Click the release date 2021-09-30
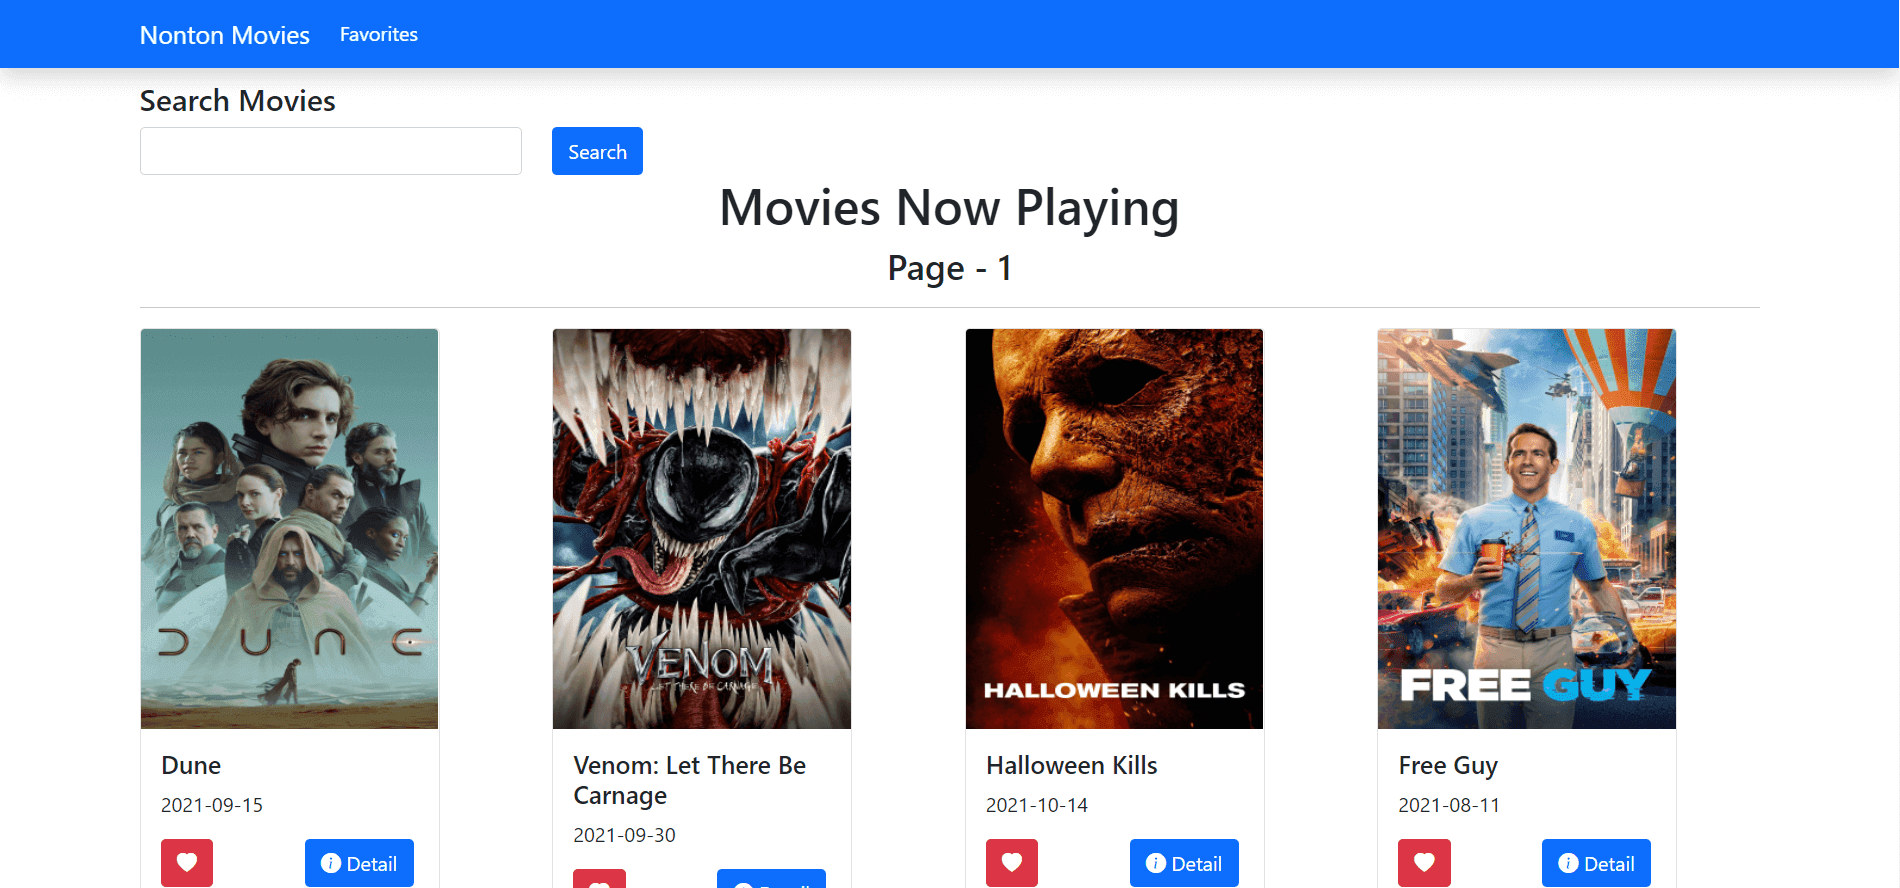The height and width of the screenshot is (888, 1900). click(624, 835)
